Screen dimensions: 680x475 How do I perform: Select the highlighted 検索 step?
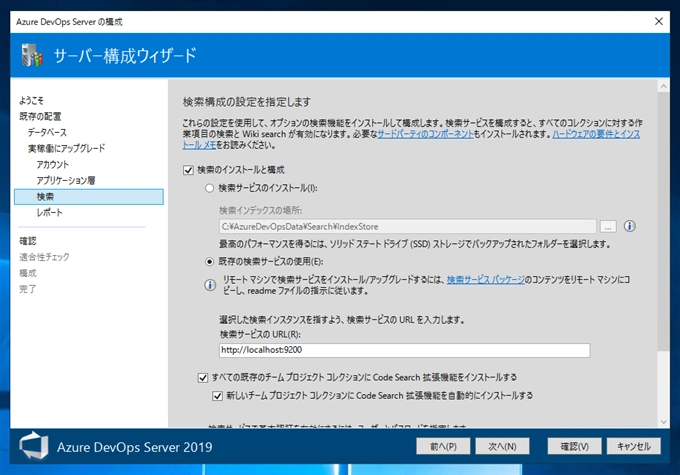pos(89,197)
